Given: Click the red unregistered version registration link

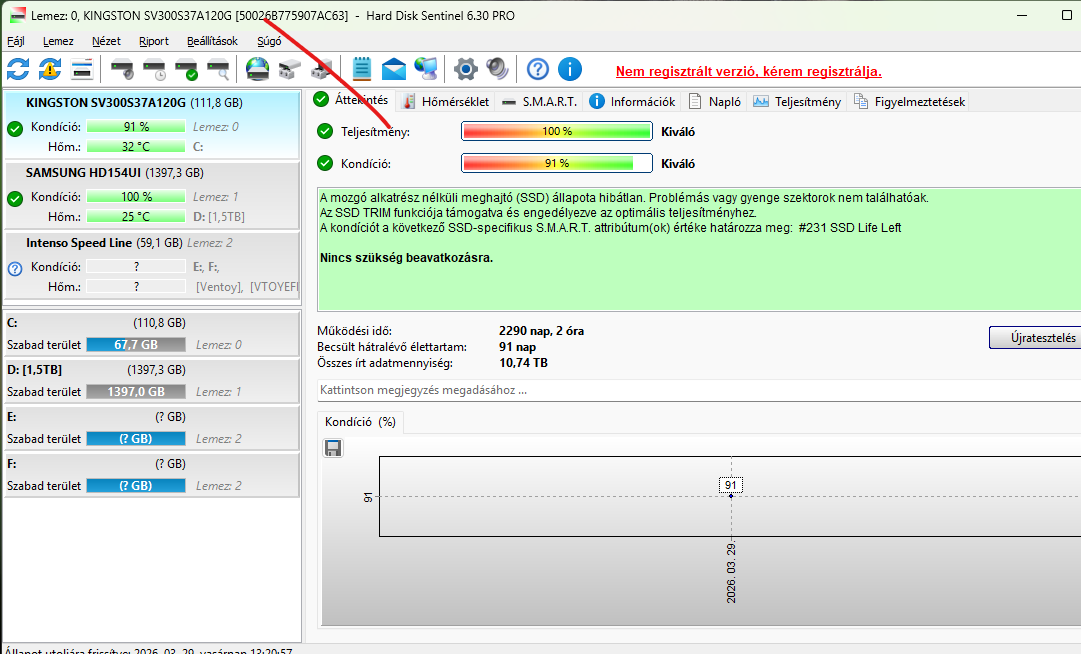Looking at the screenshot, I should point(749,71).
